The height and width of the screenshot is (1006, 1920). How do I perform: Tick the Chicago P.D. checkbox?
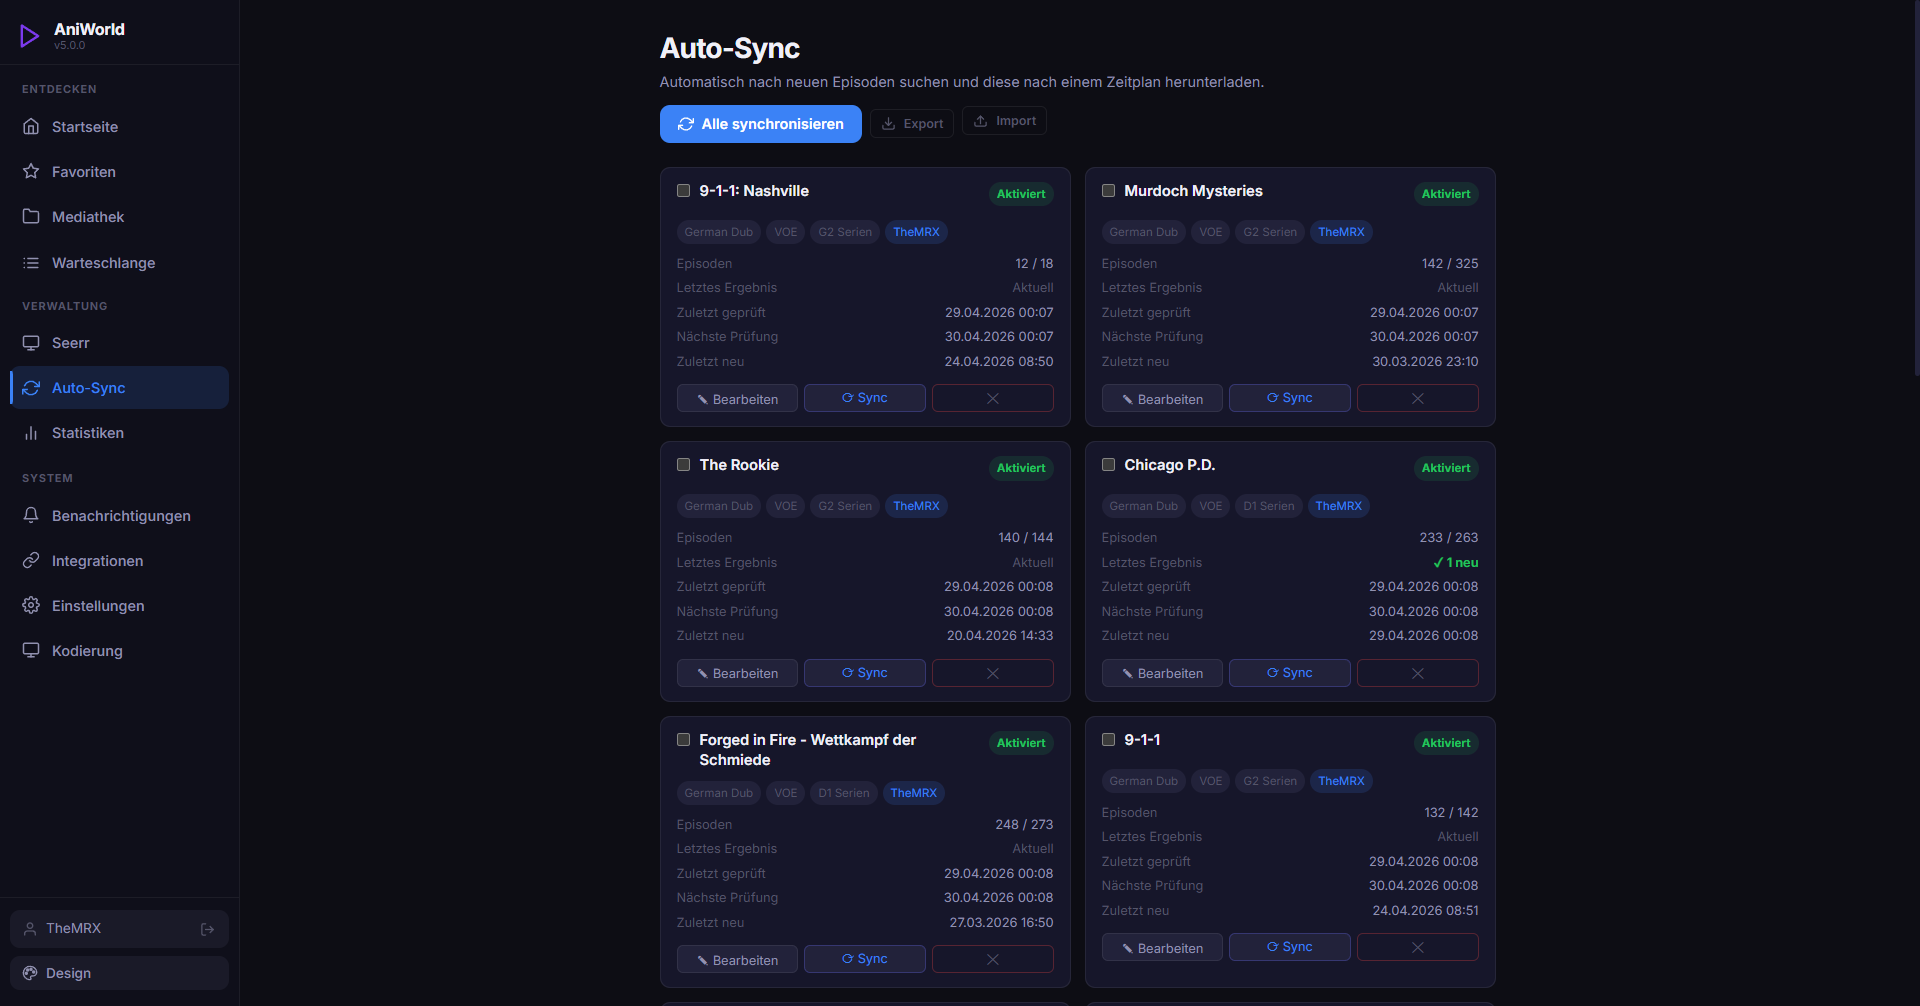coord(1109,465)
